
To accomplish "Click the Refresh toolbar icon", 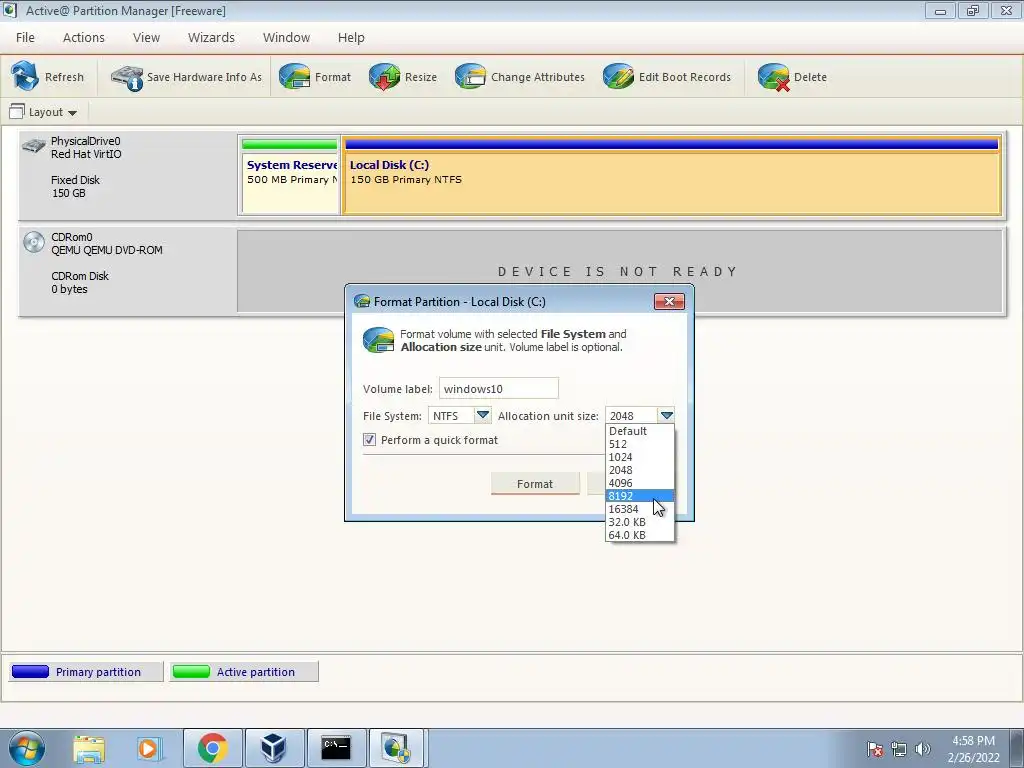I will [25, 76].
